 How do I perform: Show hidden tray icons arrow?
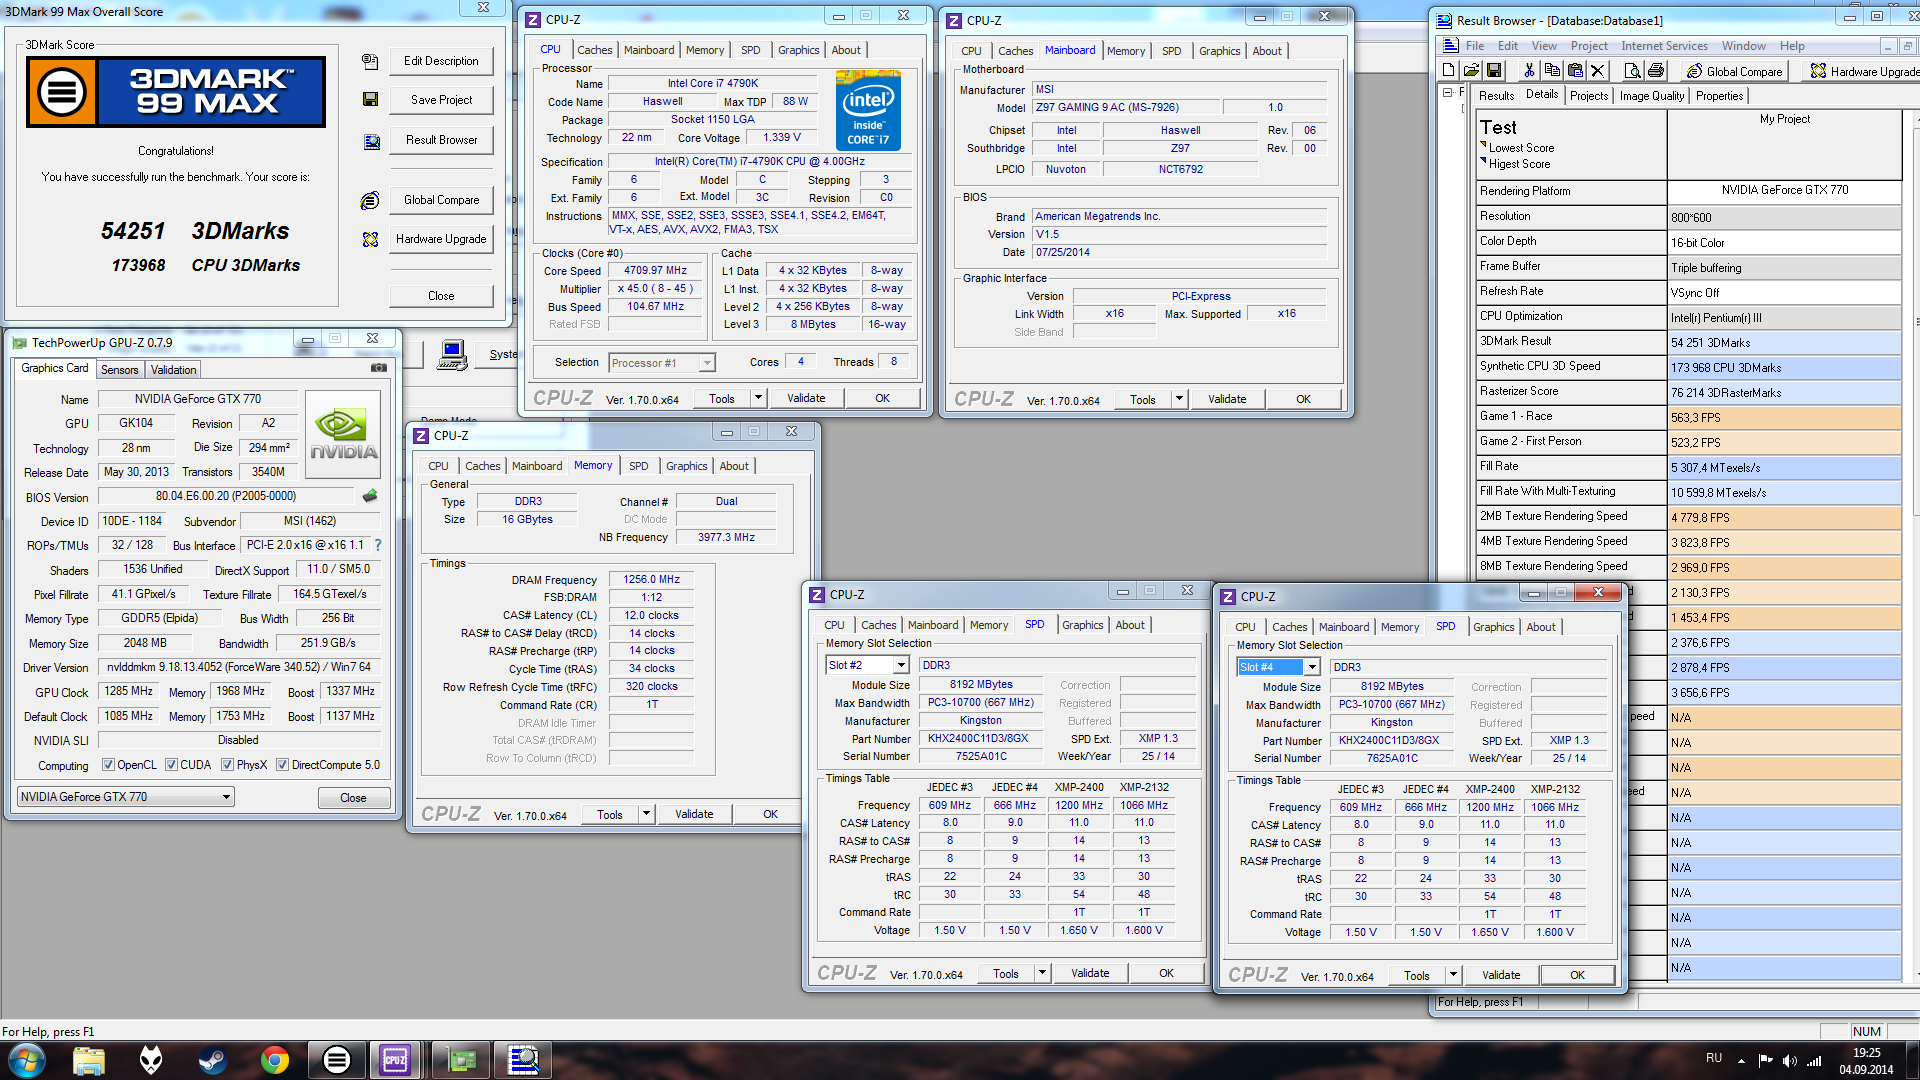pyautogui.click(x=1741, y=1060)
